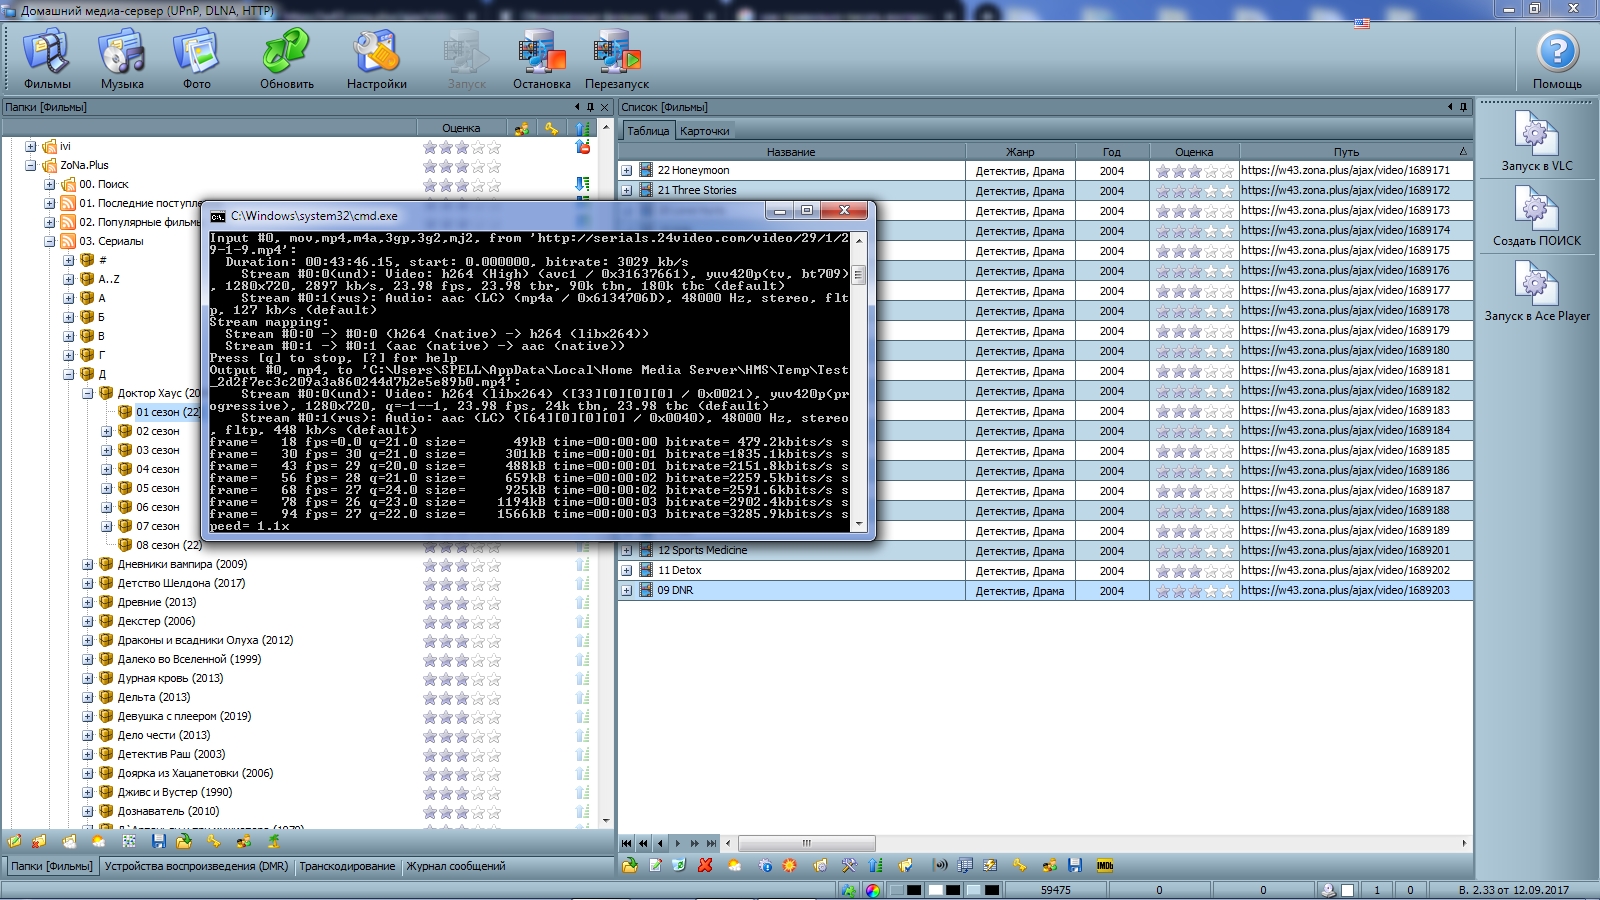Expand the 22 Honeymoon row
This screenshot has height=900, width=1600.
point(627,171)
